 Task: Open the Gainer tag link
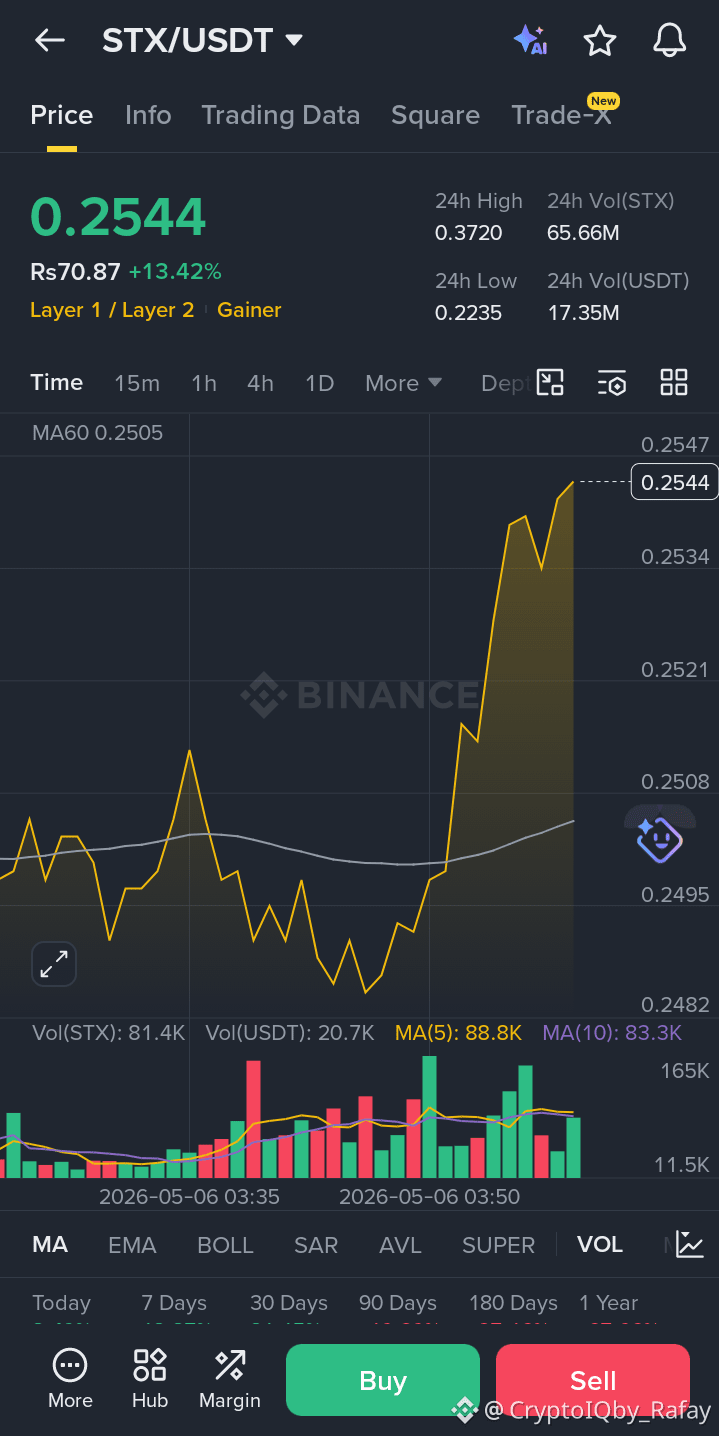[249, 310]
